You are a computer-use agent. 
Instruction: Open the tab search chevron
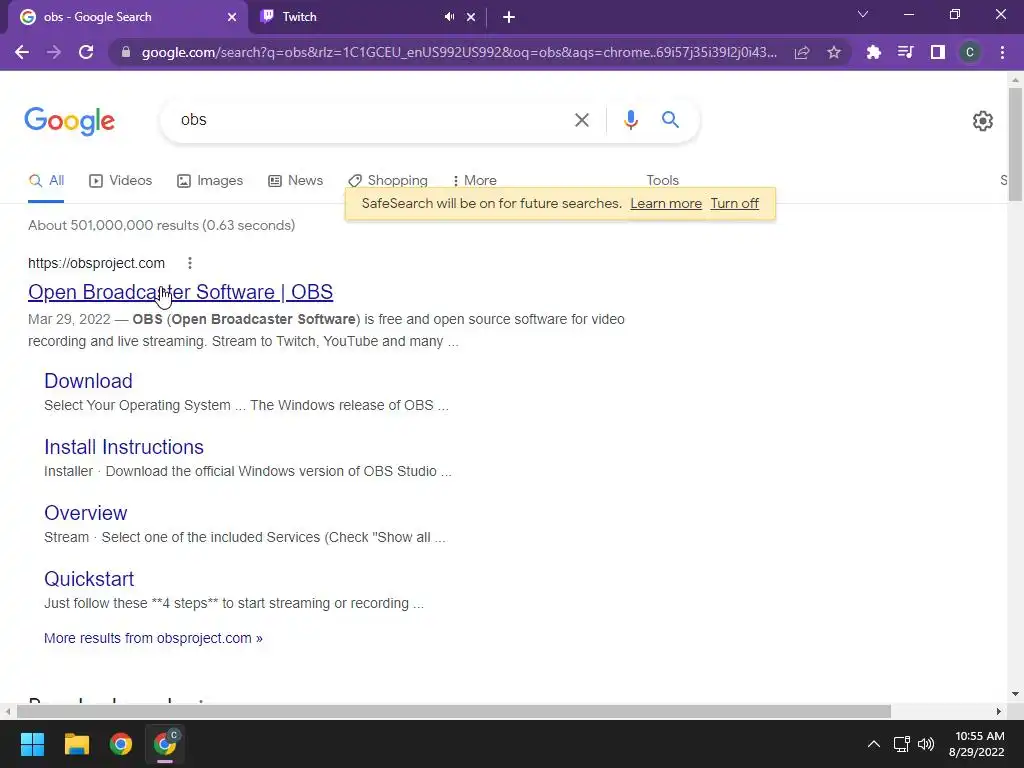(863, 14)
